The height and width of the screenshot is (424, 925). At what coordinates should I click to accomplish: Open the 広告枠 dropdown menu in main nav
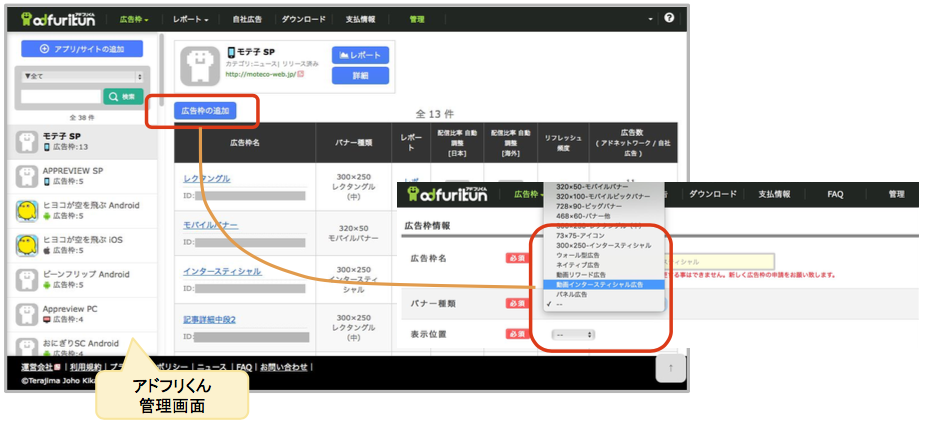134,19
